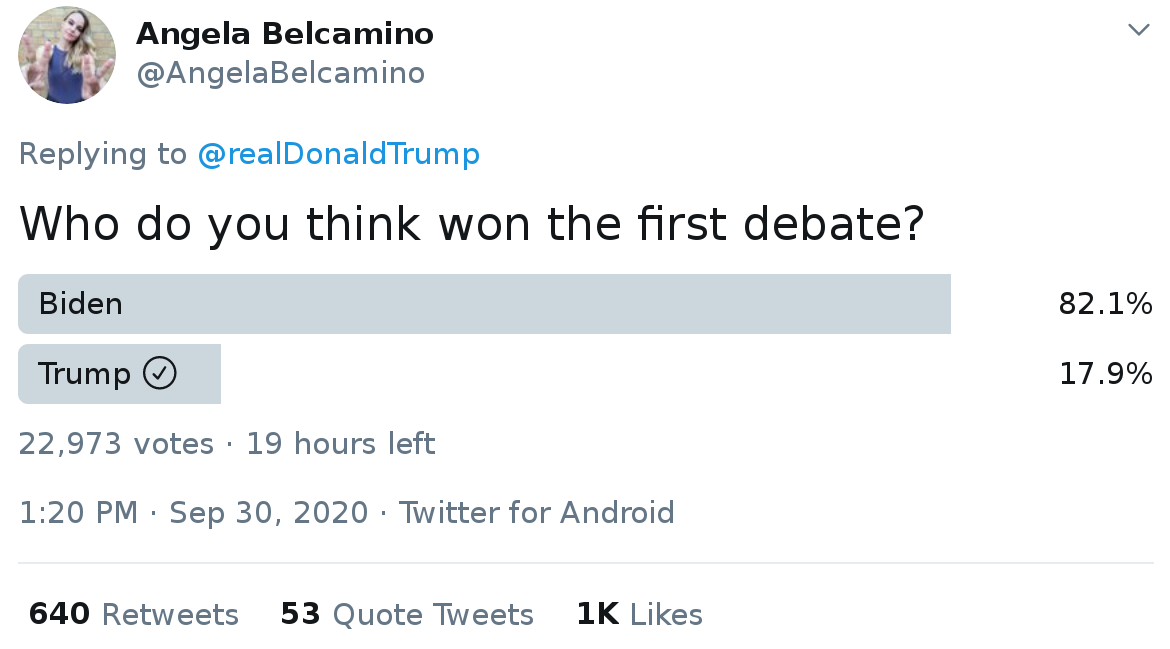The image size is (1170, 649).
Task: Open the 1:20 PM Sep 30 timestamp
Action: pos(193,513)
